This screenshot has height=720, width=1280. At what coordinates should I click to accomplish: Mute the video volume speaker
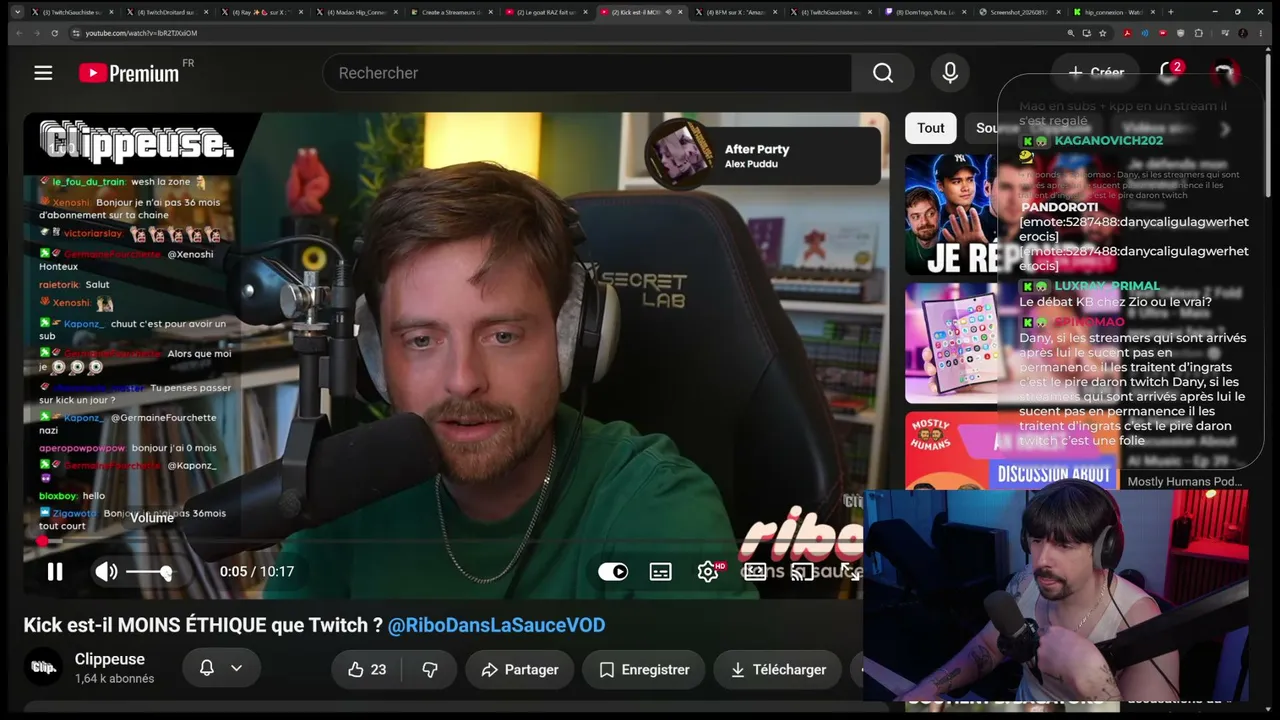tap(106, 571)
